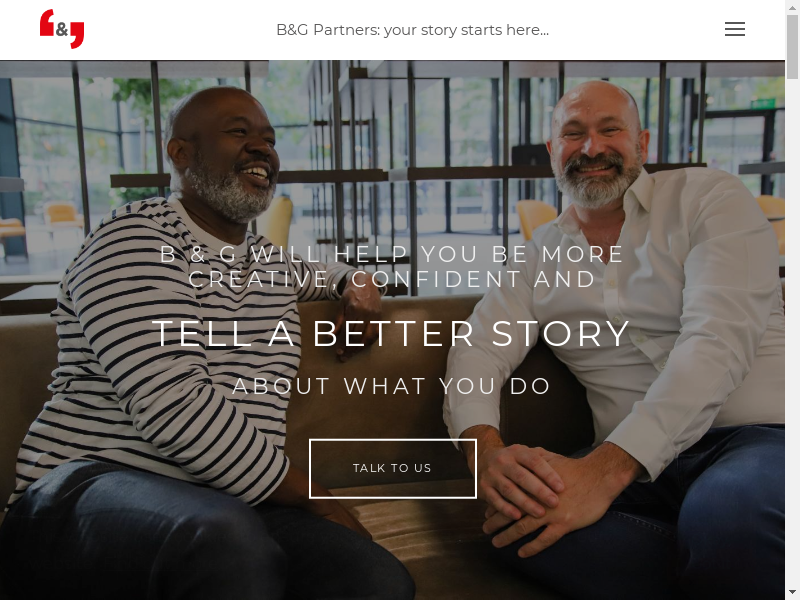800x600 pixels.
Task: Click the red opening quote mark in logo
Action: click(x=47, y=22)
